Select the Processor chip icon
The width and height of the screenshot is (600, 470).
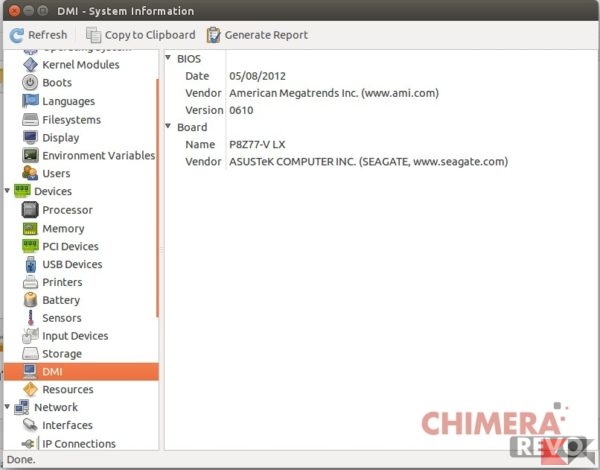pyautogui.click(x=30, y=210)
